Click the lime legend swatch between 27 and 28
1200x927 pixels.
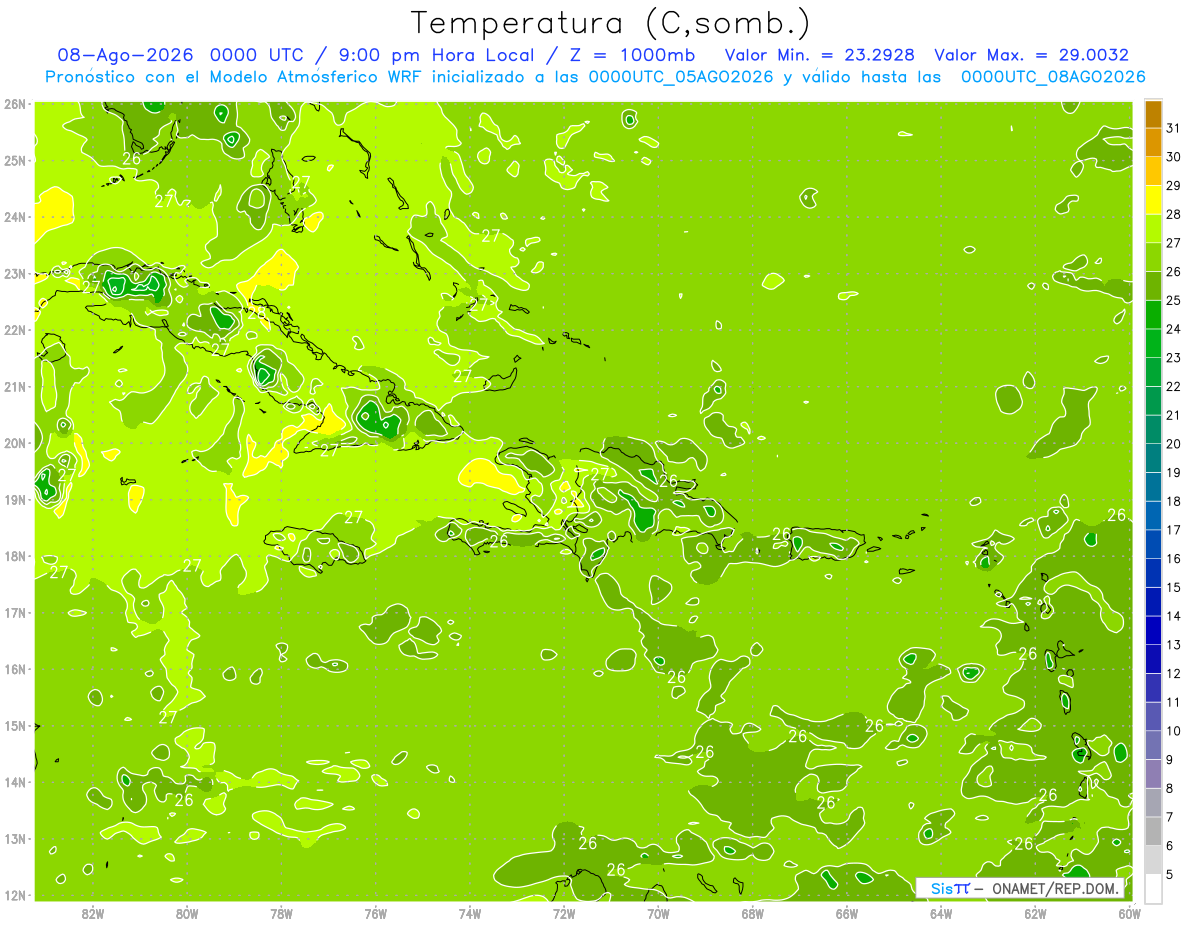[x=1153, y=229]
